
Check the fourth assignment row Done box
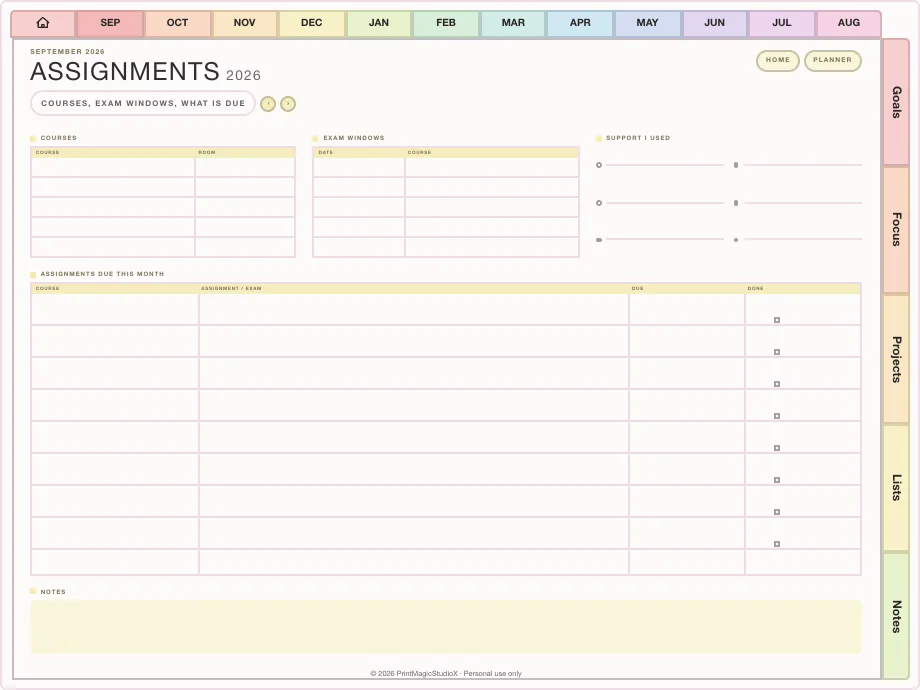click(x=777, y=416)
